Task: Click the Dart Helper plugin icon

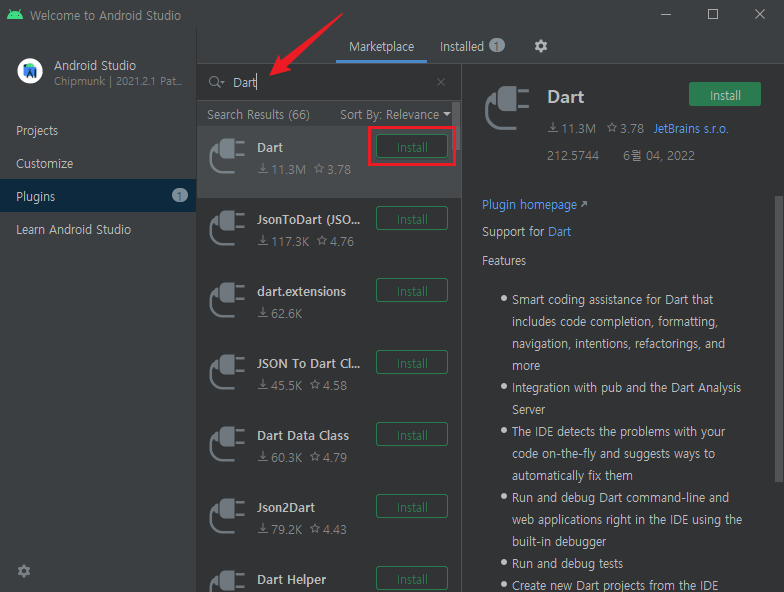Action: [228, 581]
